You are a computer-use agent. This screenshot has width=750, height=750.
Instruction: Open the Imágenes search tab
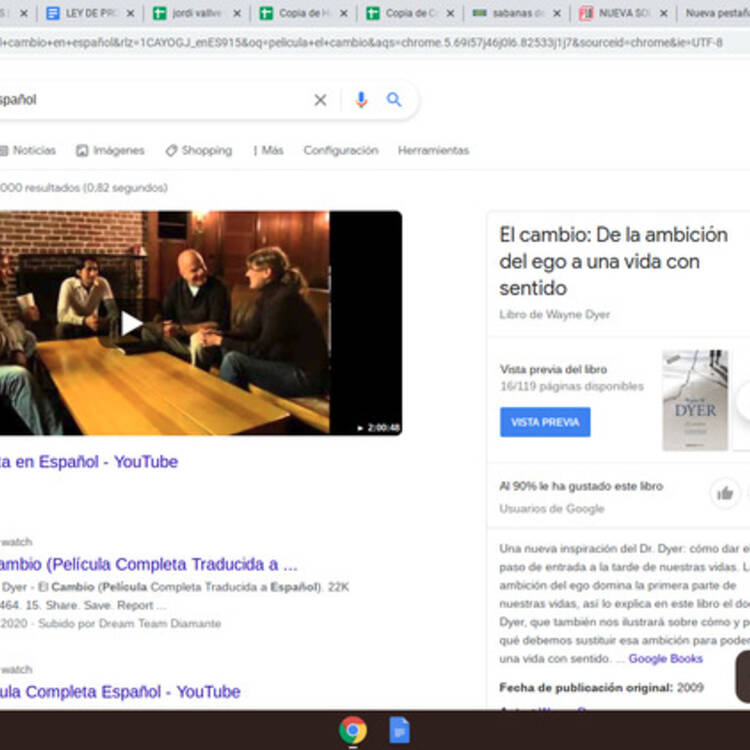[110, 151]
